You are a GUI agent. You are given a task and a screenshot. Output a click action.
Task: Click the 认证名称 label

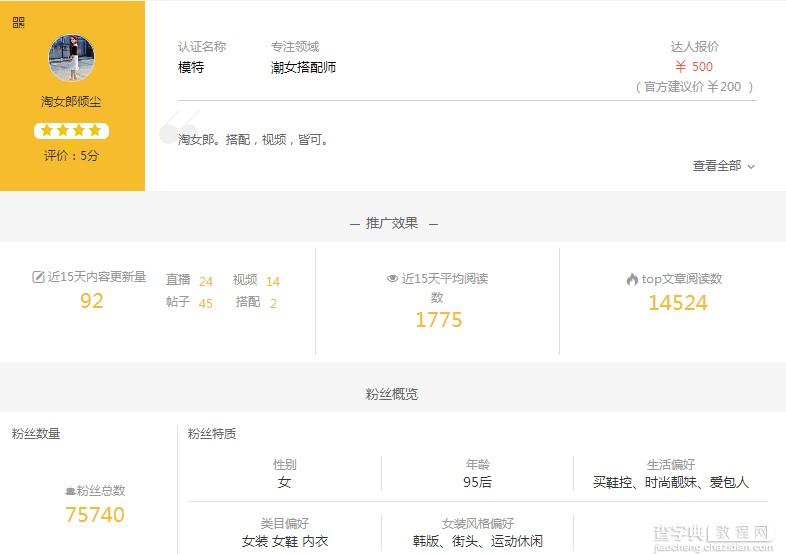pos(202,47)
